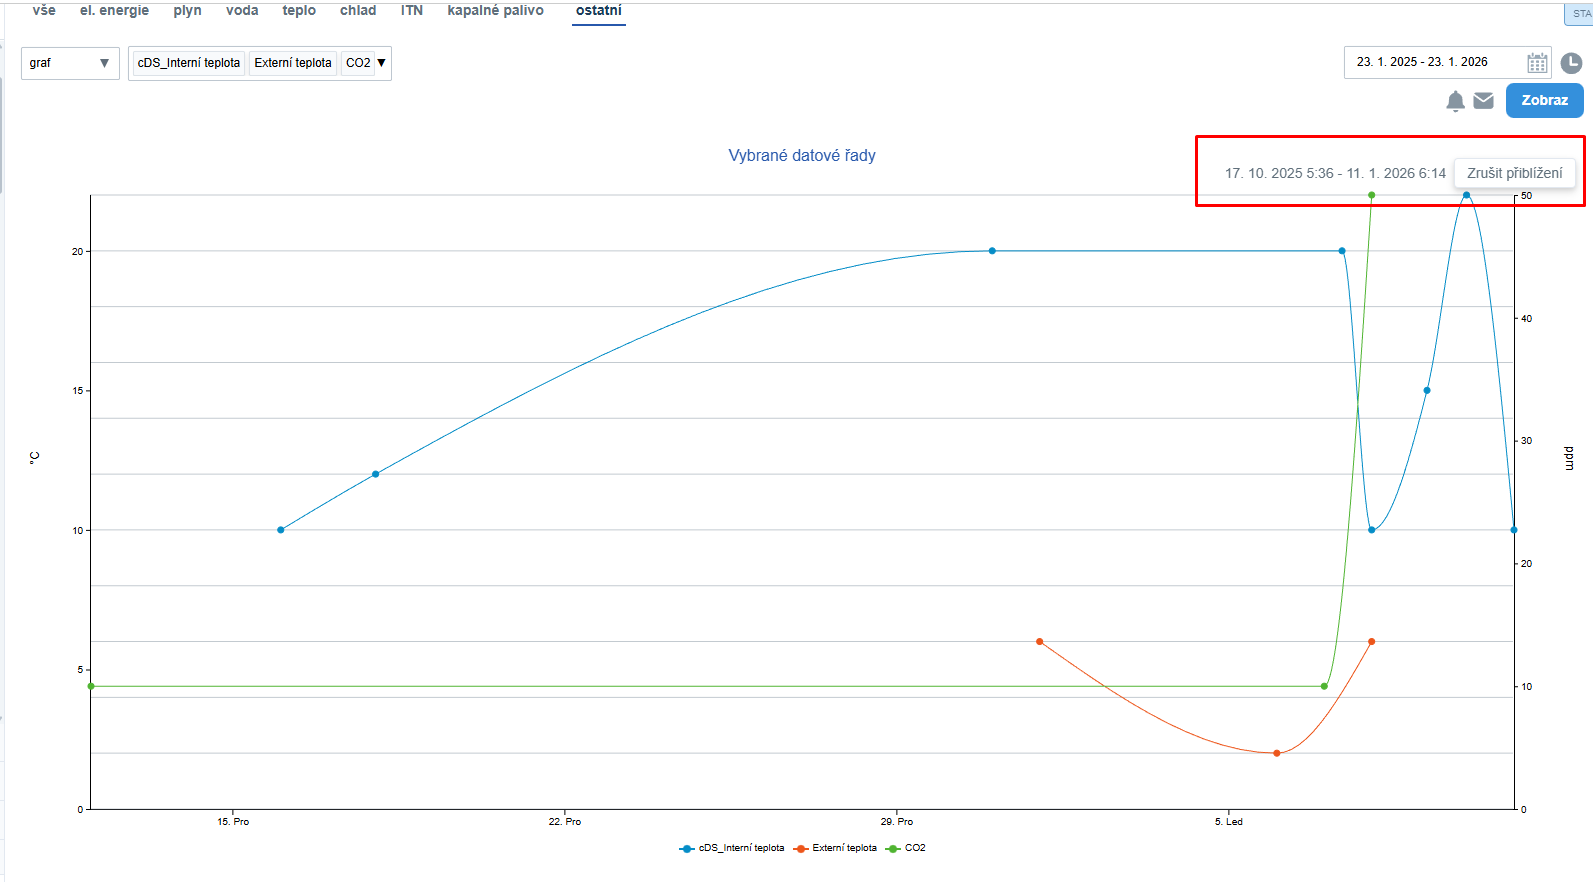
Task: Click the bell notification icon
Action: coord(1455,101)
